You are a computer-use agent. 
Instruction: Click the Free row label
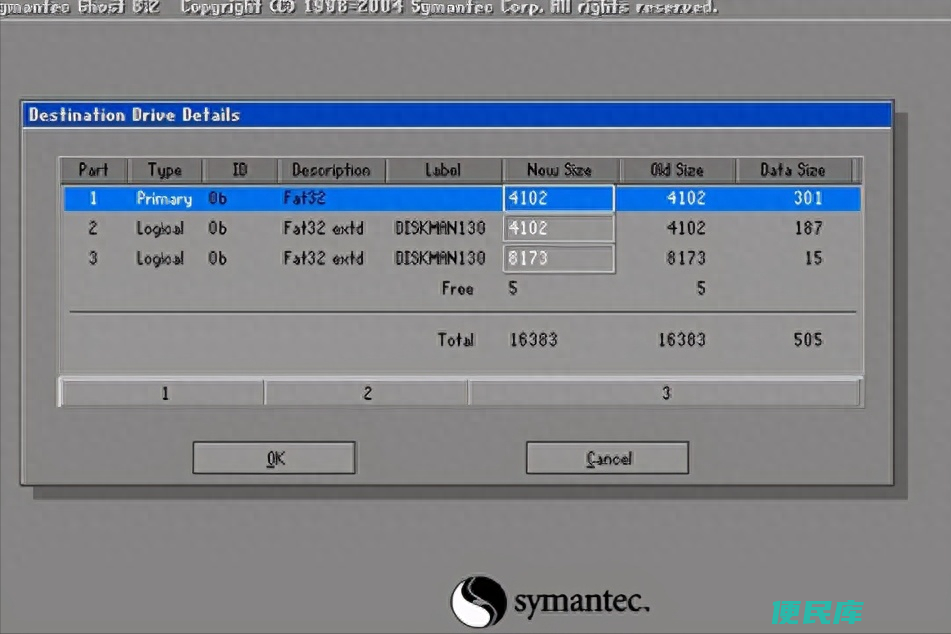coord(457,289)
